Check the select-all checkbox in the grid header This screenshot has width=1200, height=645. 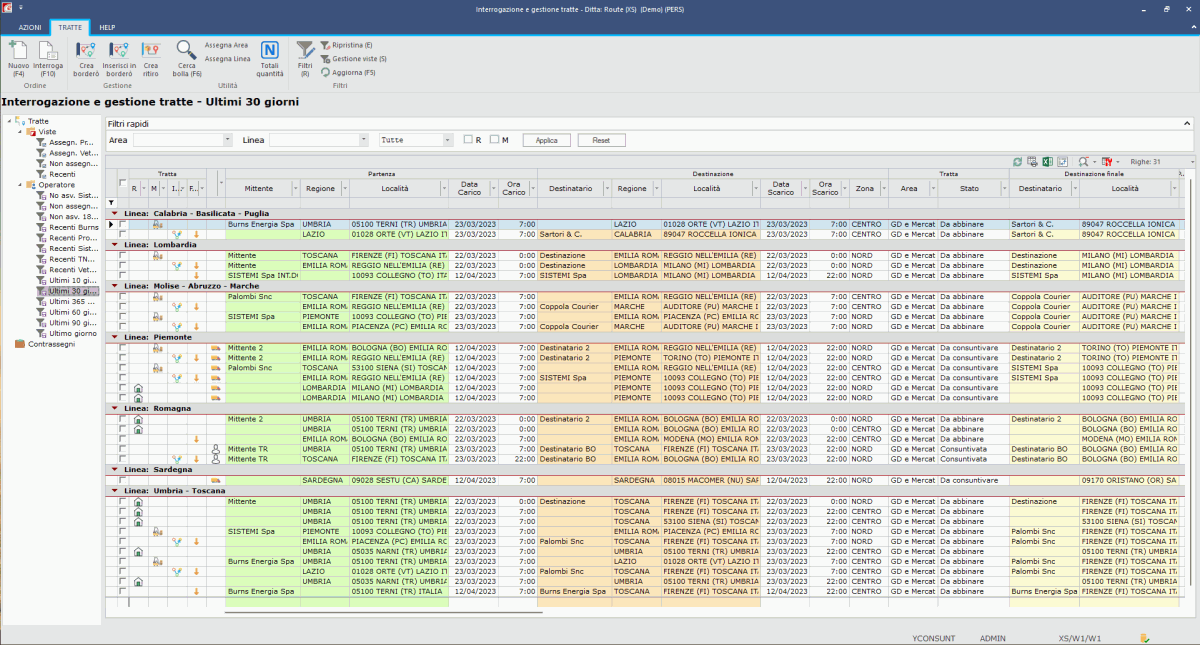(122, 184)
